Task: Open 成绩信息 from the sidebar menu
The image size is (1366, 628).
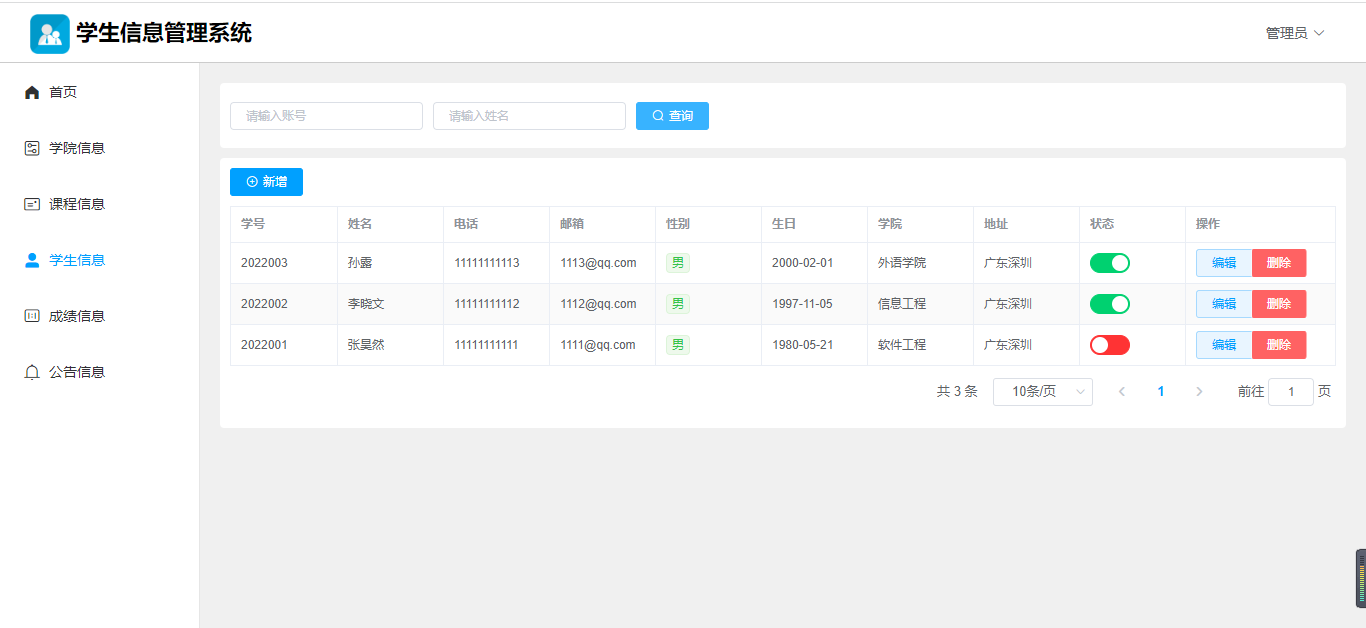Action: point(77,316)
